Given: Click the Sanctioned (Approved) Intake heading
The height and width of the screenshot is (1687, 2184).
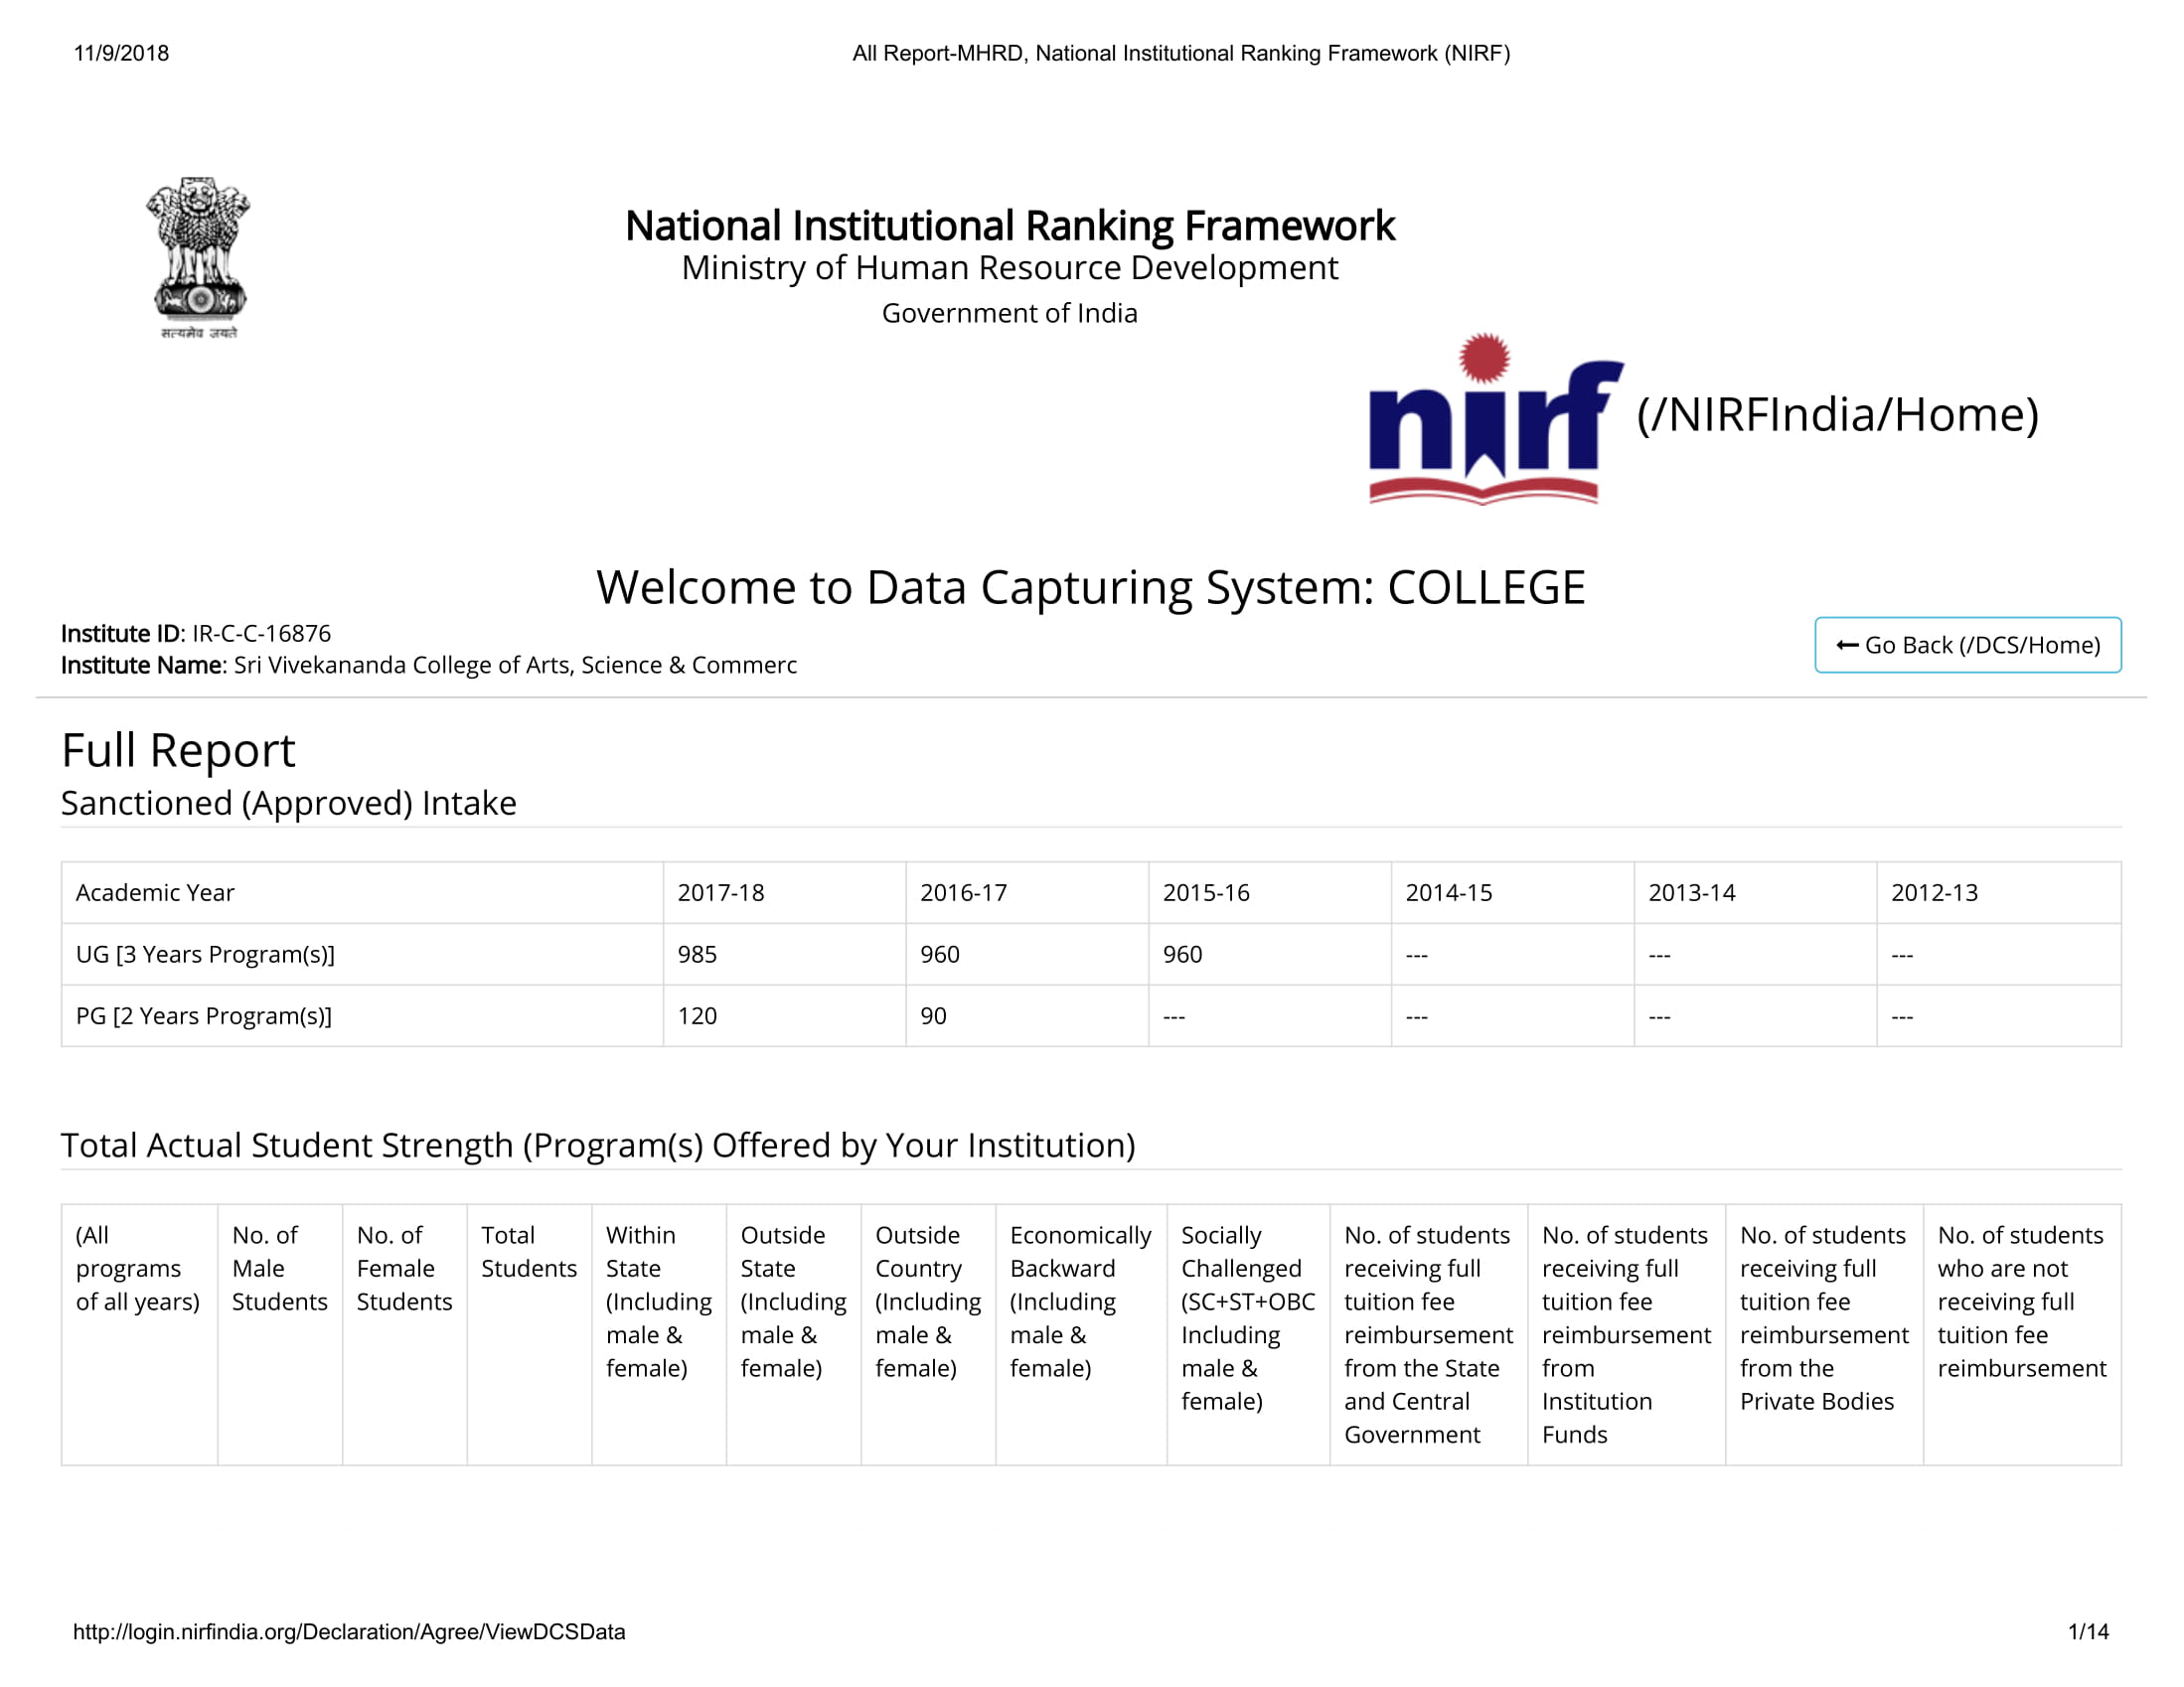Looking at the screenshot, I should (289, 803).
